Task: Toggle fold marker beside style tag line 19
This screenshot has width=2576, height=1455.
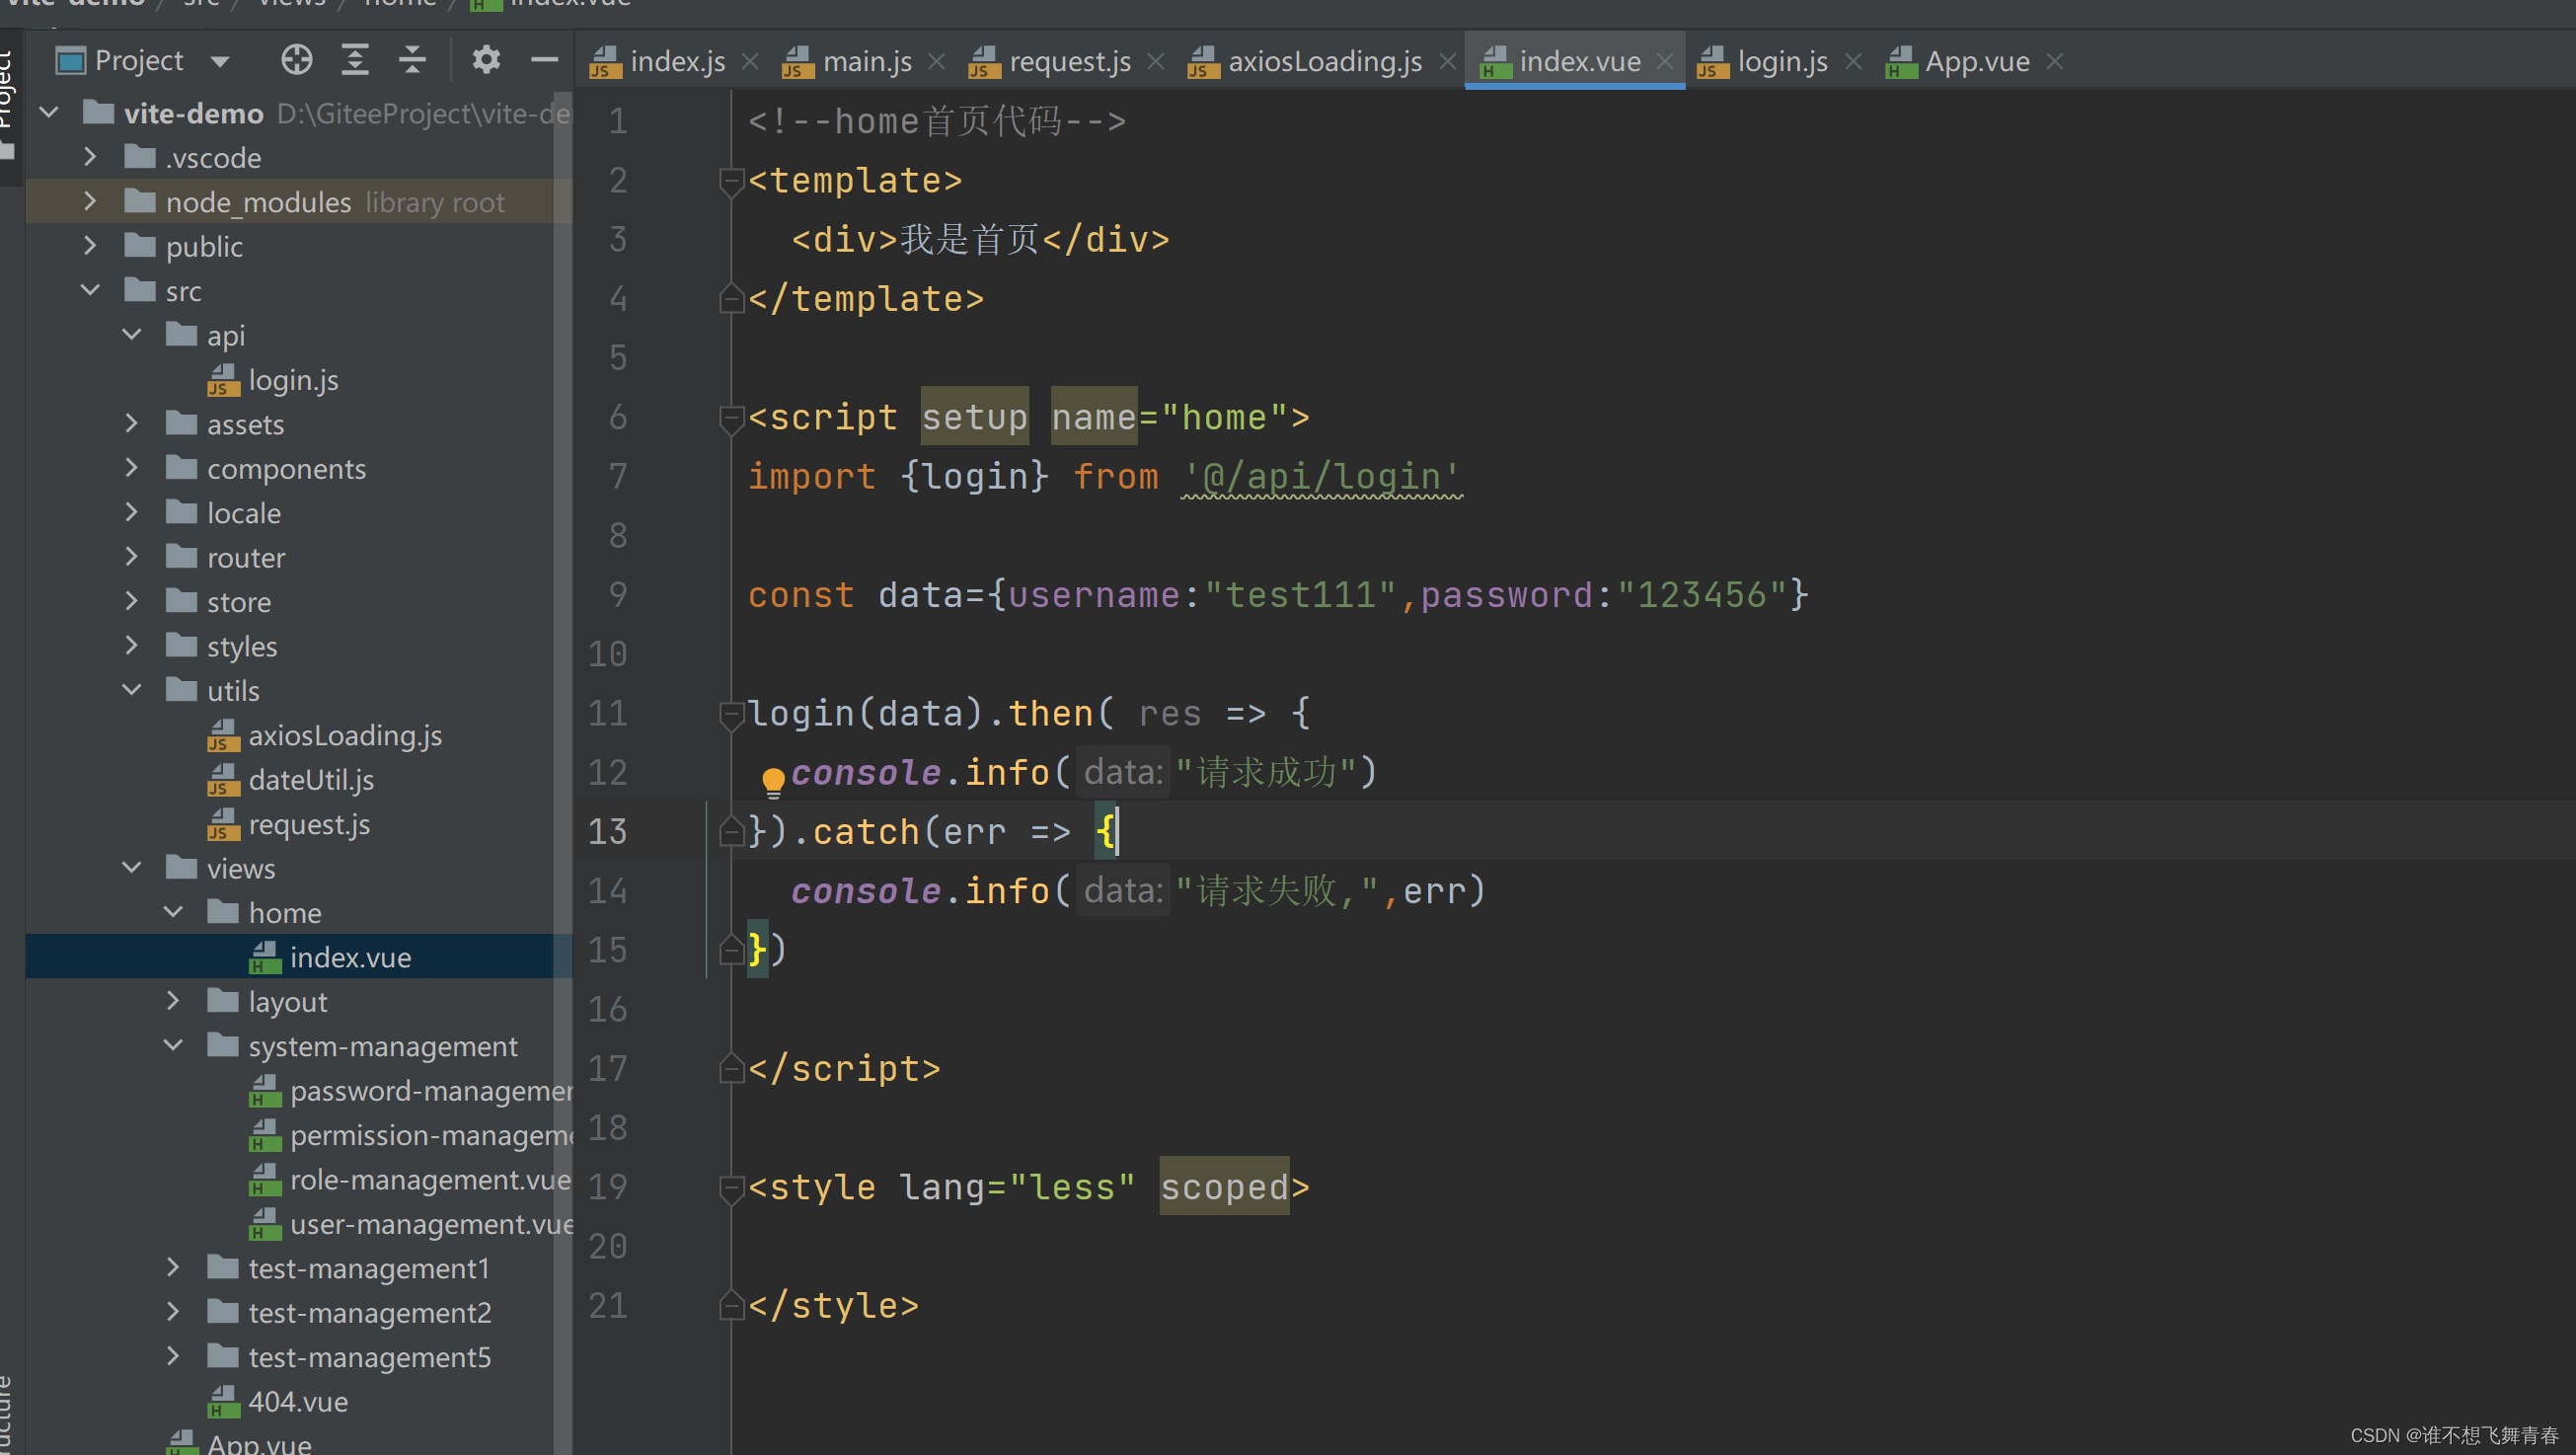Action: tap(731, 1188)
